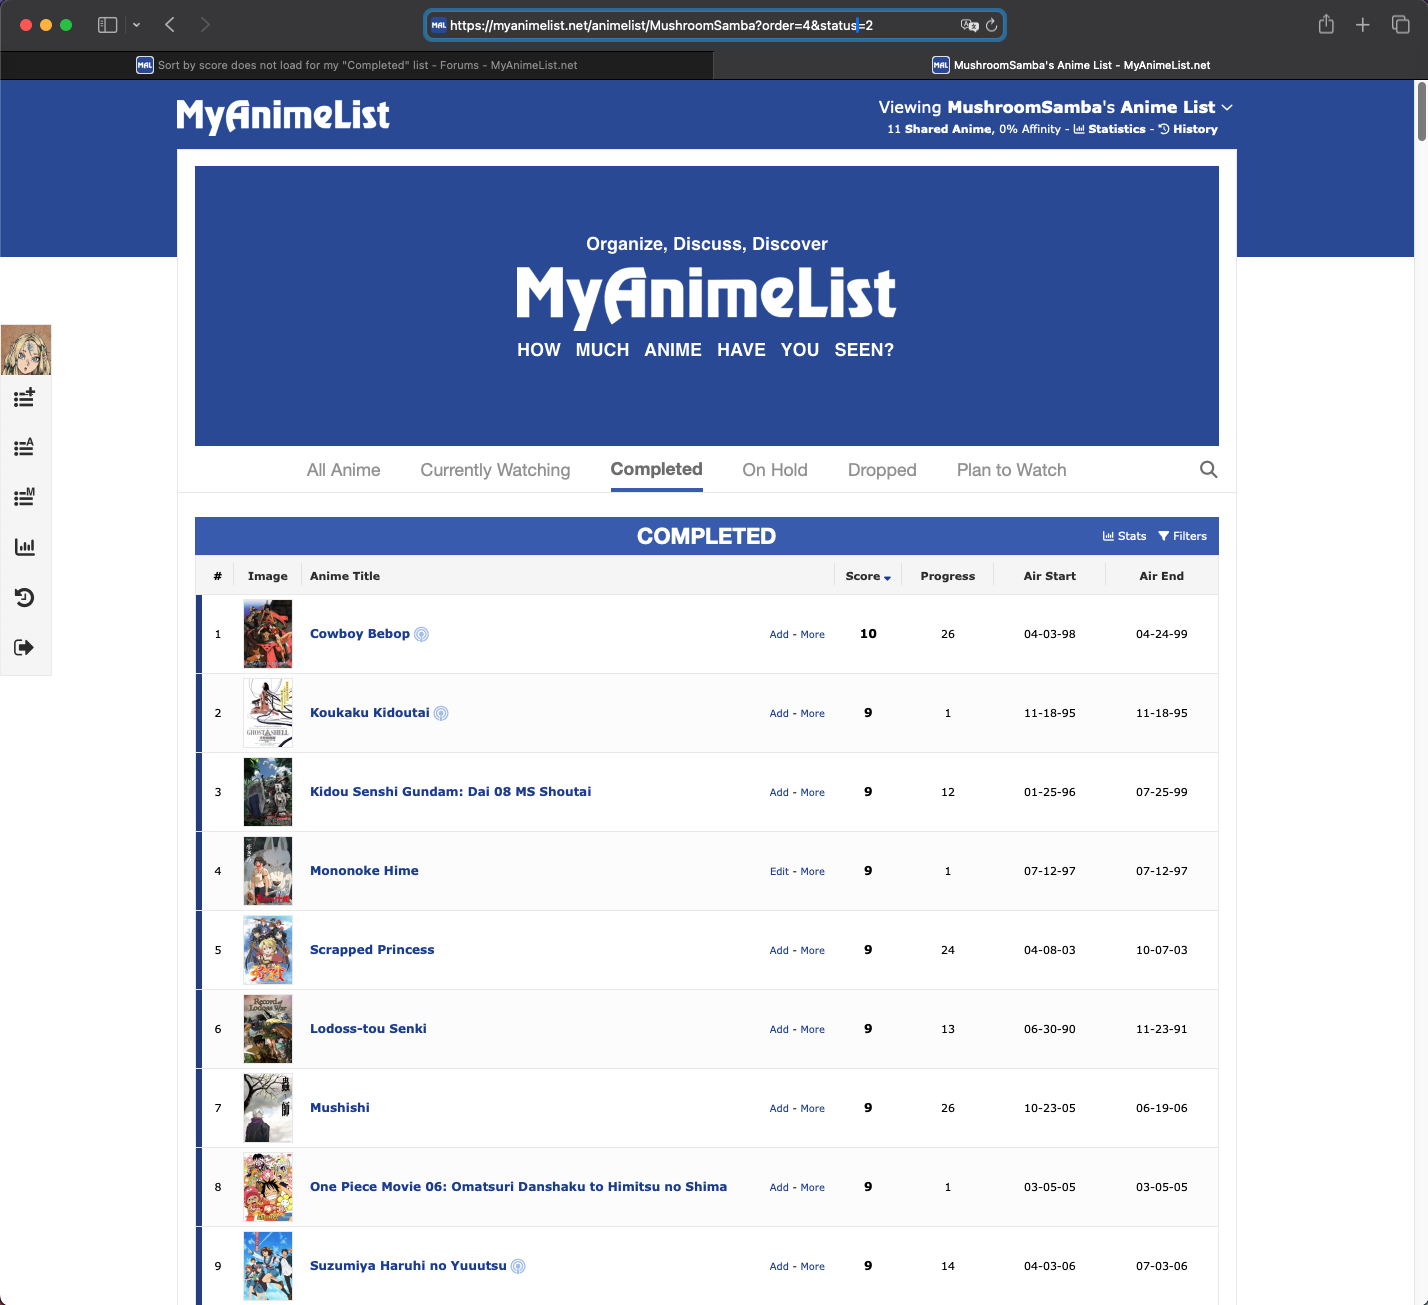Image resolution: width=1428 pixels, height=1305 pixels.
Task: Switch to Dropped tab
Action: (882, 470)
